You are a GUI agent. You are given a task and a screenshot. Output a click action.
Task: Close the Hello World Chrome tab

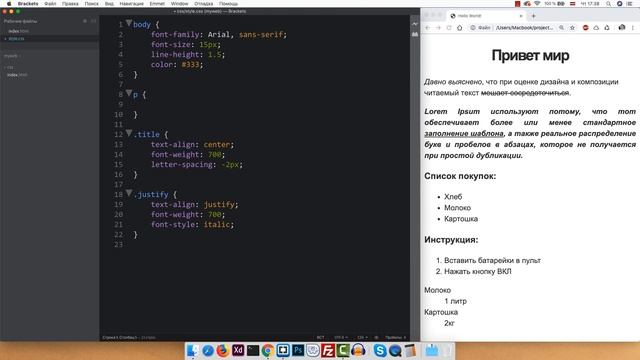(x=521, y=16)
